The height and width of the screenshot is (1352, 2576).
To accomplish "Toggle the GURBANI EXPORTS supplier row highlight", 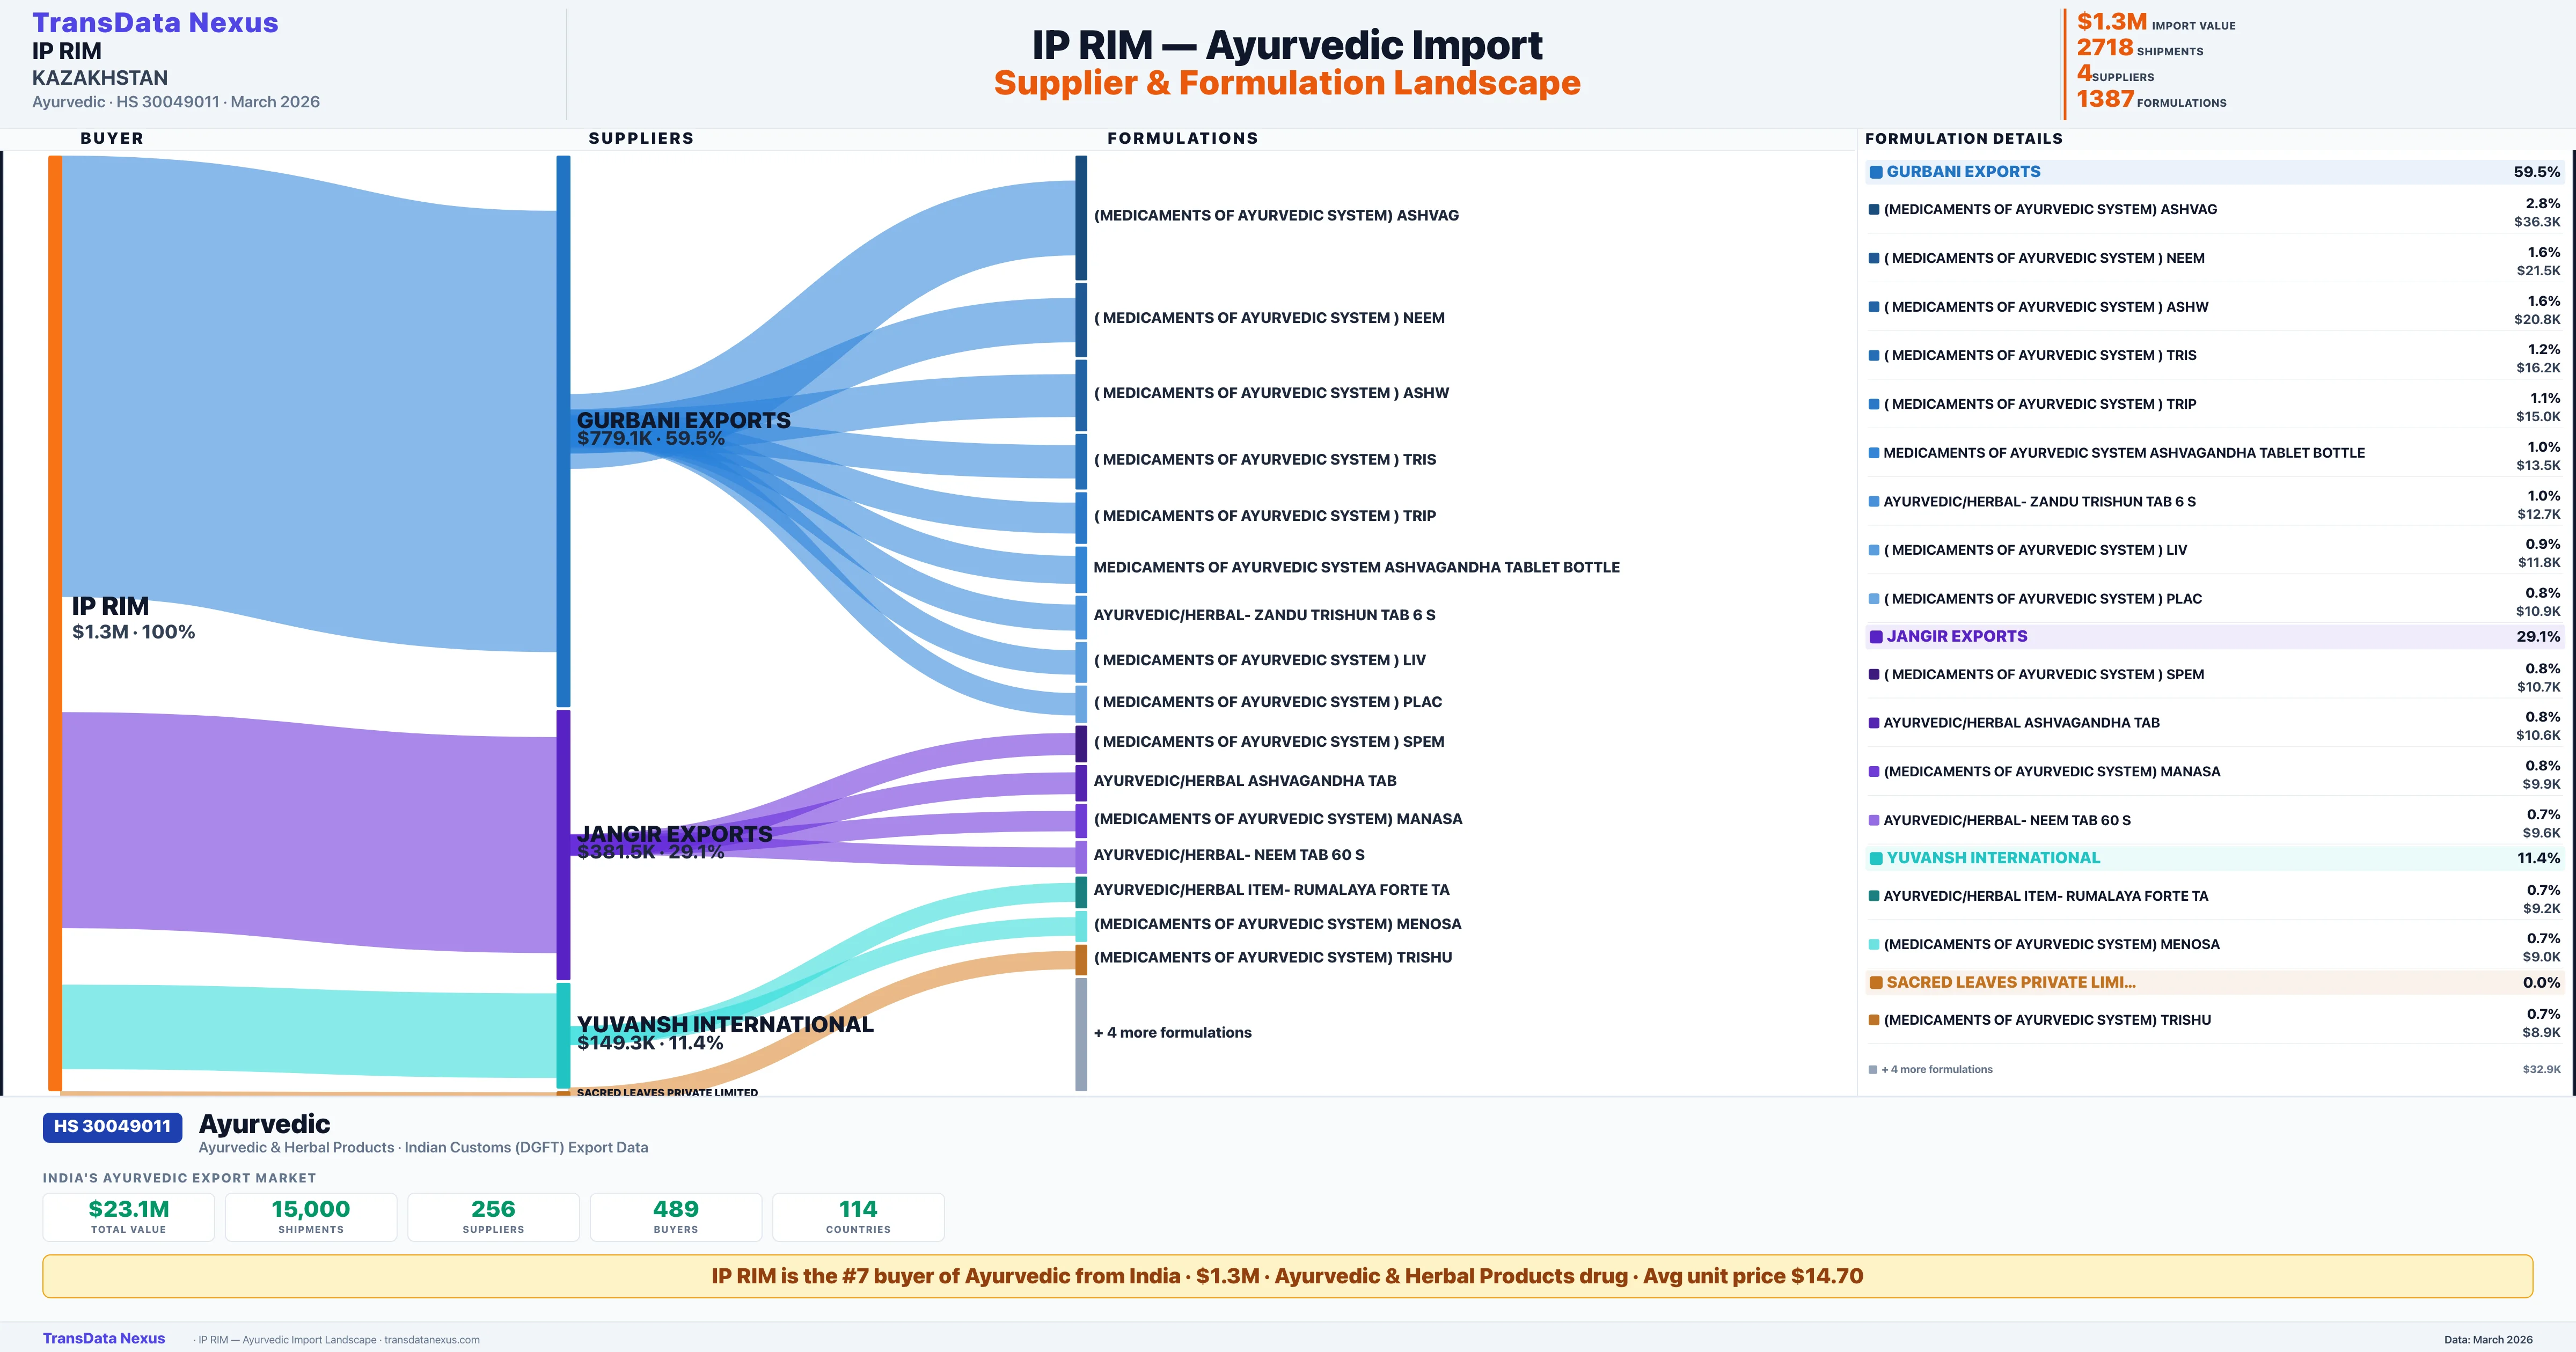I will (2100, 171).
